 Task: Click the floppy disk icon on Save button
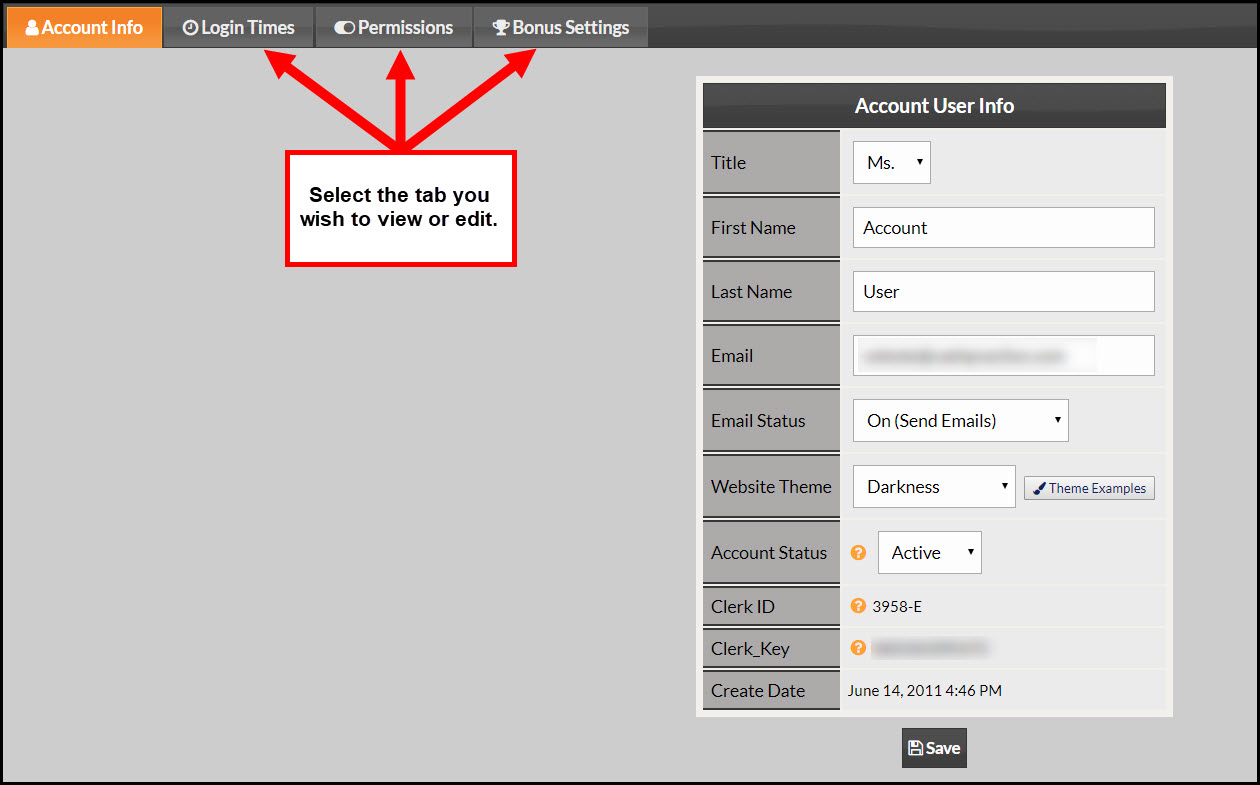click(917, 747)
